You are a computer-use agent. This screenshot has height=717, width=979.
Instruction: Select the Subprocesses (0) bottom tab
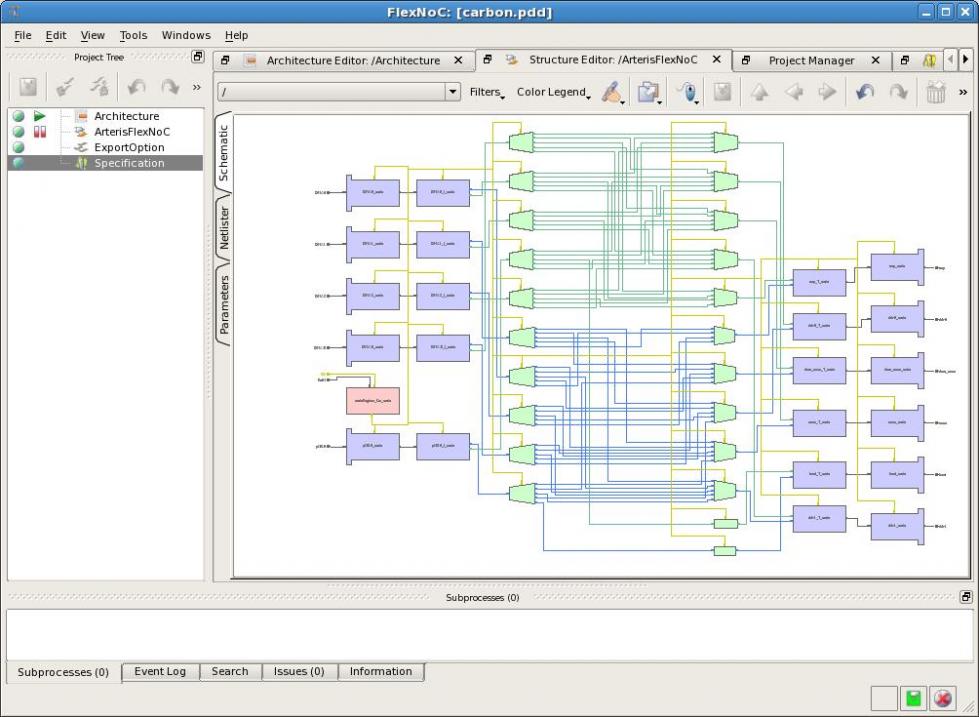click(63, 672)
